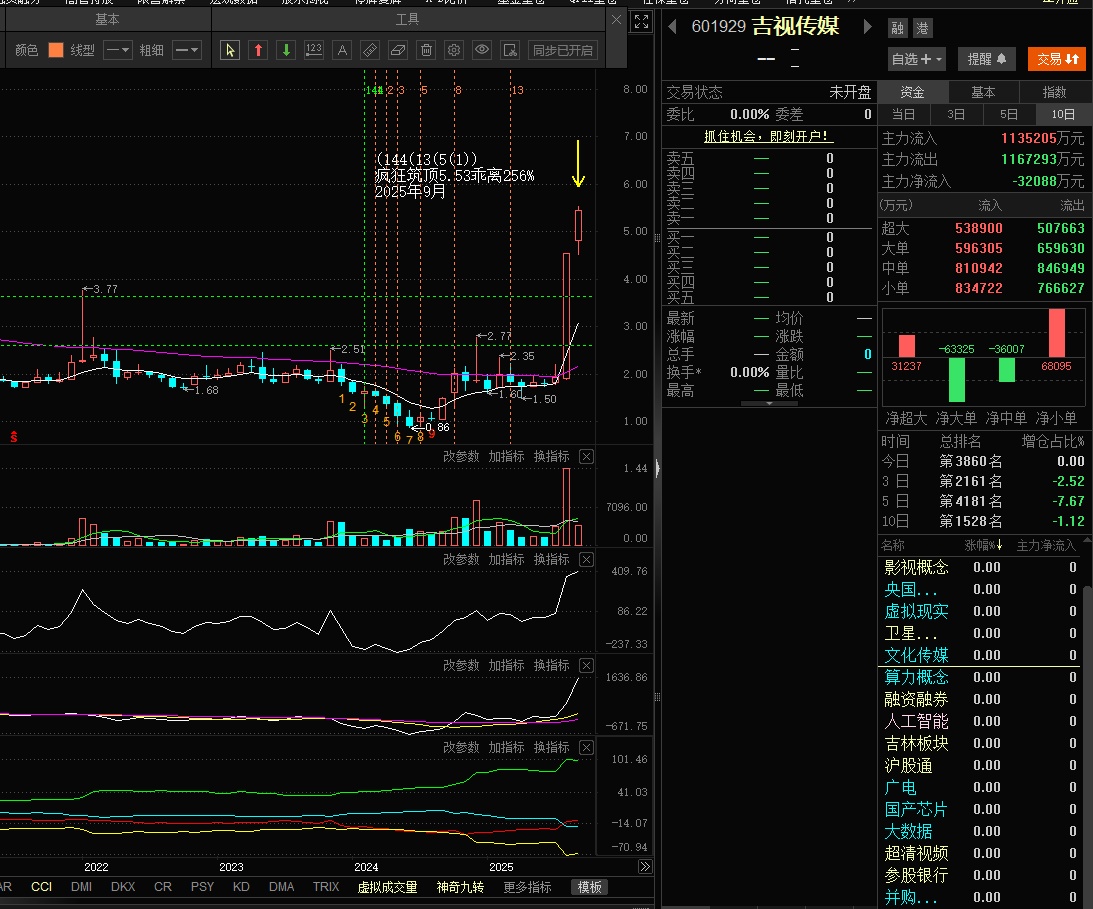1093x909 pixels.
Task: Select the 3日 period tab
Action: click(x=956, y=114)
